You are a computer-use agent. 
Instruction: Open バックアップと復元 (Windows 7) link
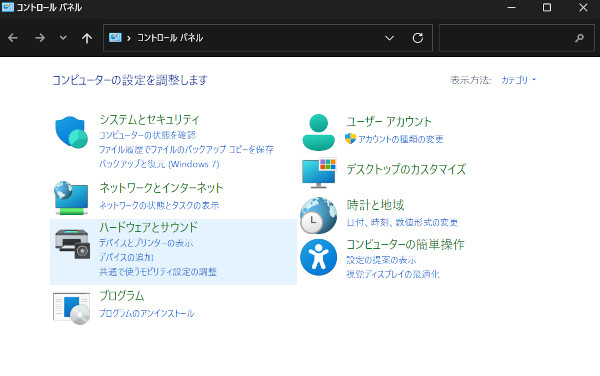click(x=159, y=164)
